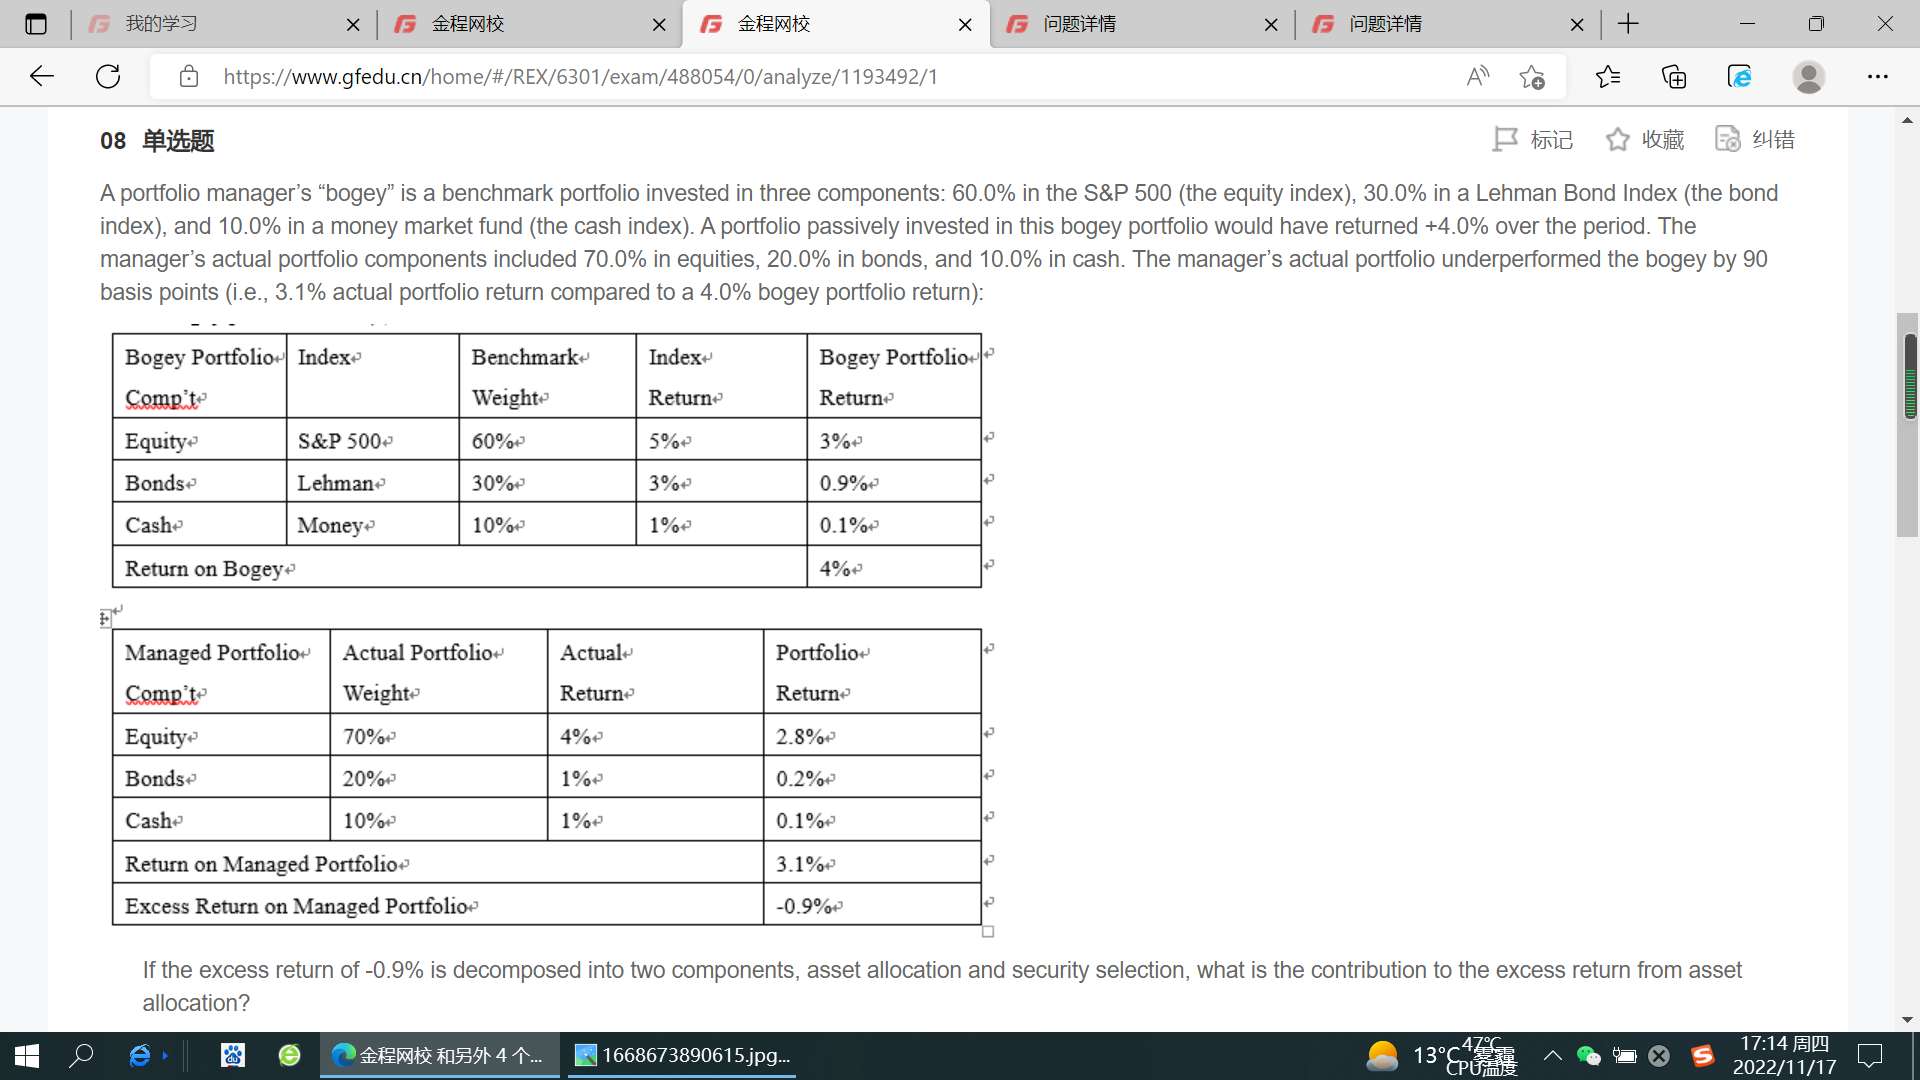The width and height of the screenshot is (1920, 1080).
Task: Click the Benchmark Weight column header
Action: coord(547,376)
